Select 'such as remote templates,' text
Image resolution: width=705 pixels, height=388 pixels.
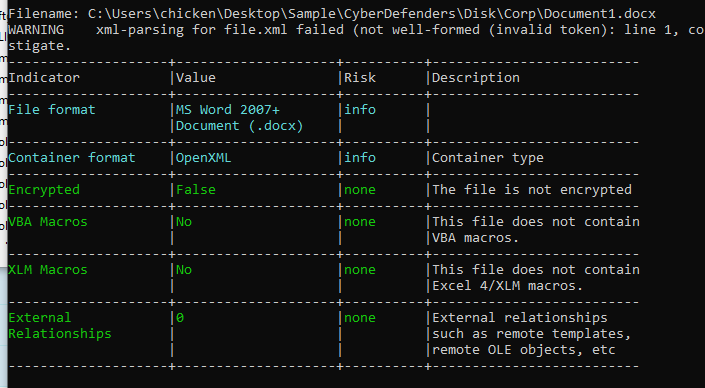tap(532, 334)
